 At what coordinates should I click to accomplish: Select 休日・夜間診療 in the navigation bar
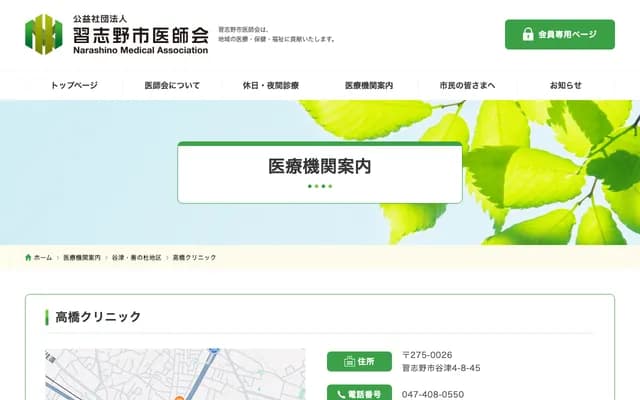[270, 86]
